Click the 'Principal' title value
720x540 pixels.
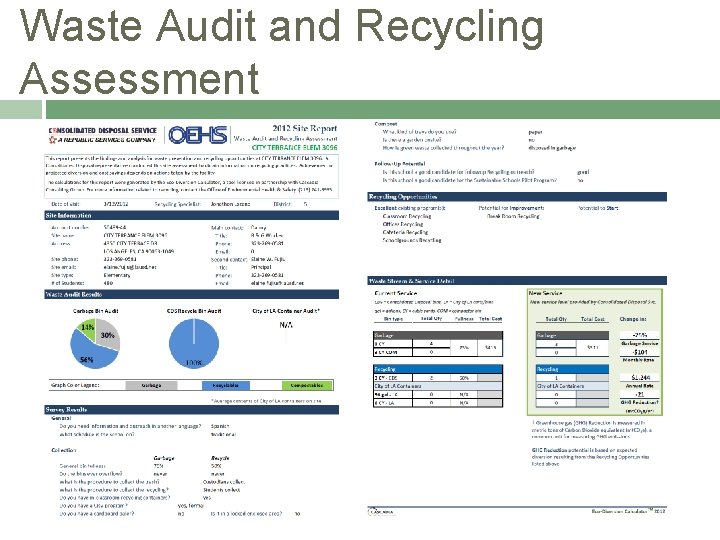coord(261,267)
